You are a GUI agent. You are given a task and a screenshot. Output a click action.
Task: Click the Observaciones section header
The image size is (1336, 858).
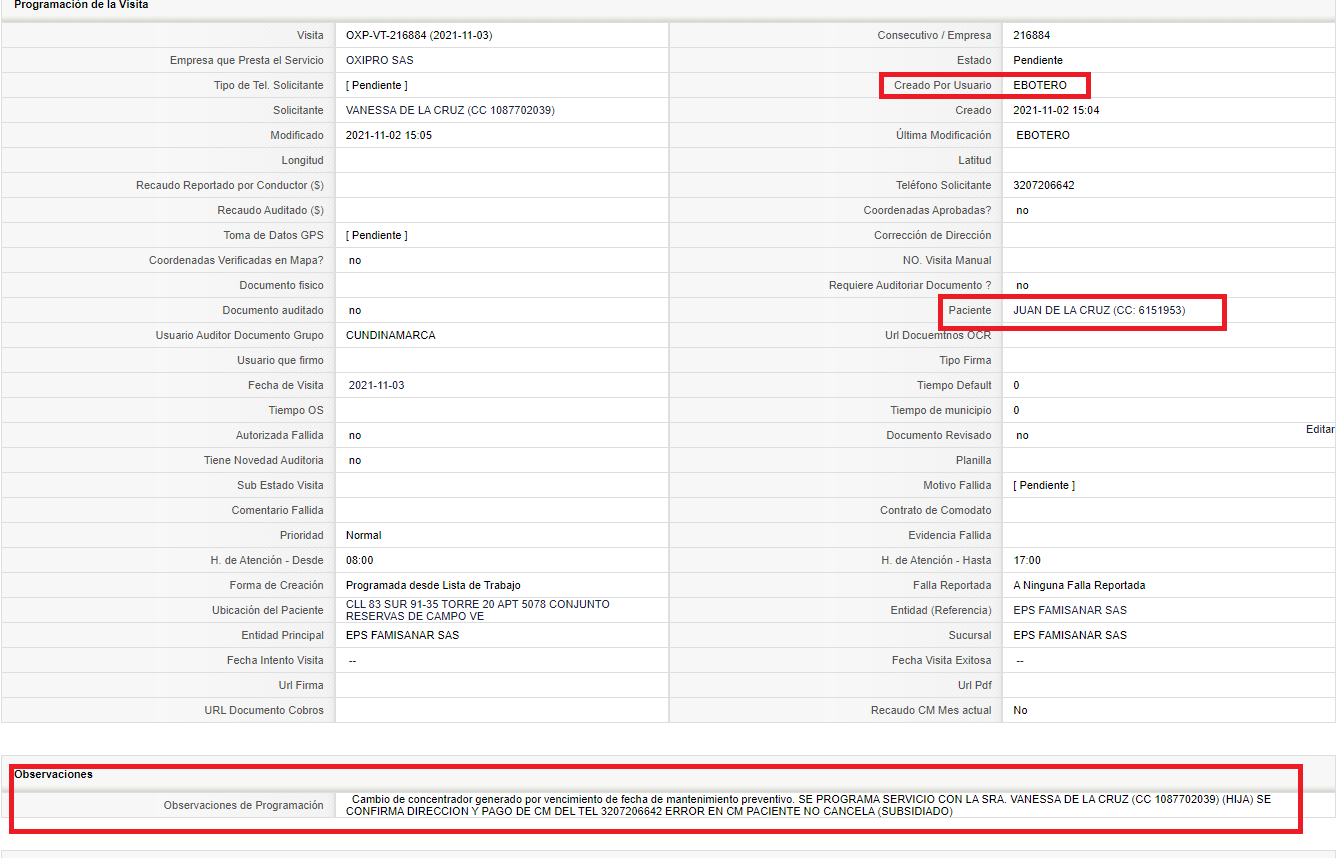coord(53,774)
